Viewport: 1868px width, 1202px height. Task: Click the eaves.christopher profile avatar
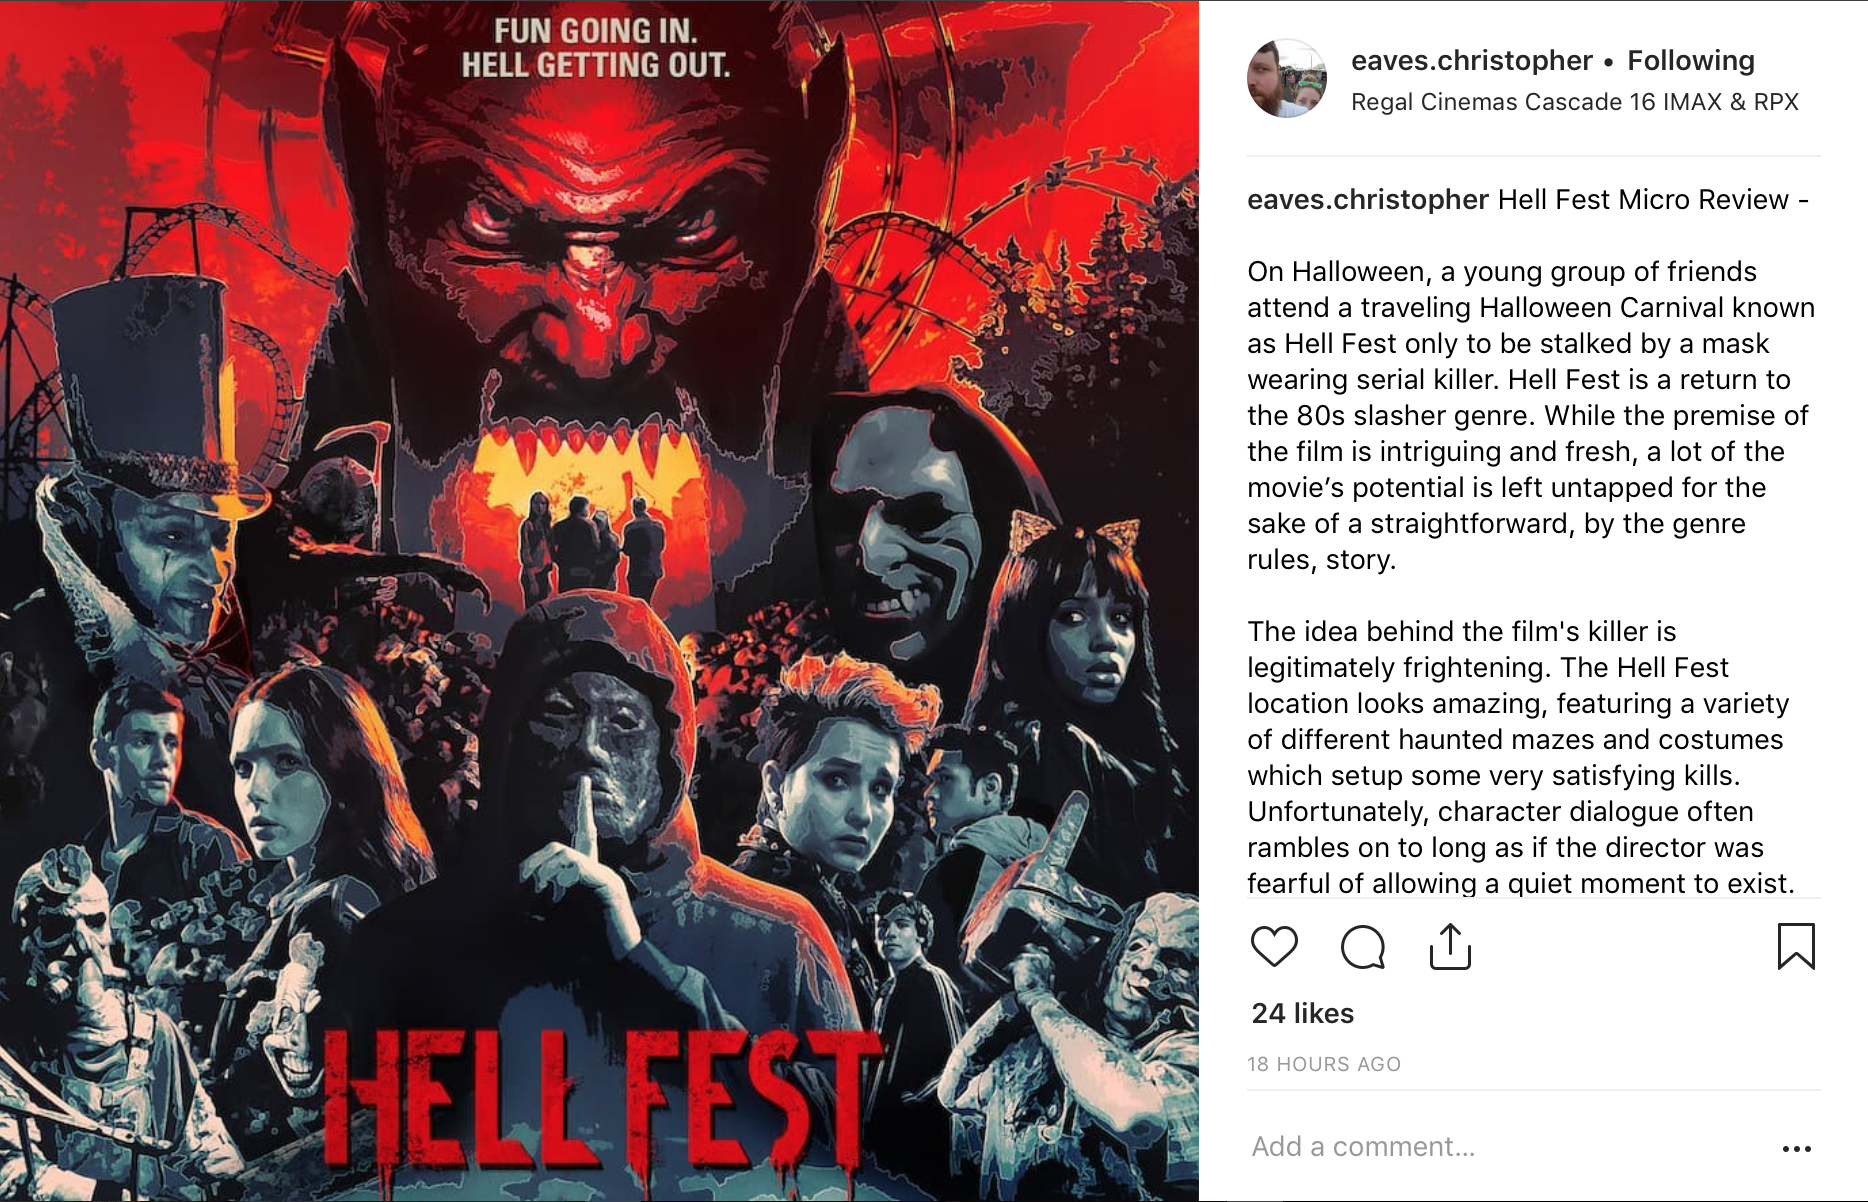coord(1287,79)
